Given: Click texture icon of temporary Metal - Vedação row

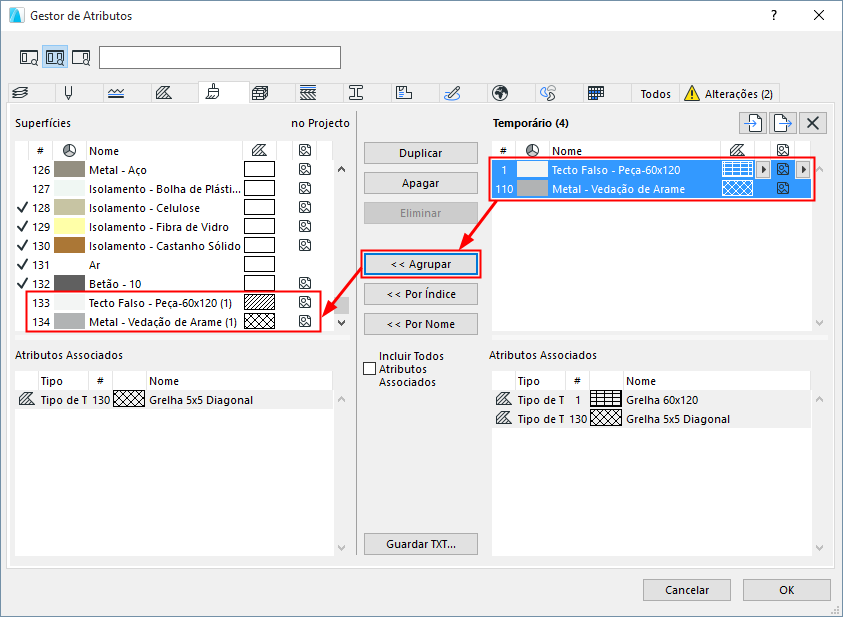Looking at the screenshot, I should click(x=783, y=188).
